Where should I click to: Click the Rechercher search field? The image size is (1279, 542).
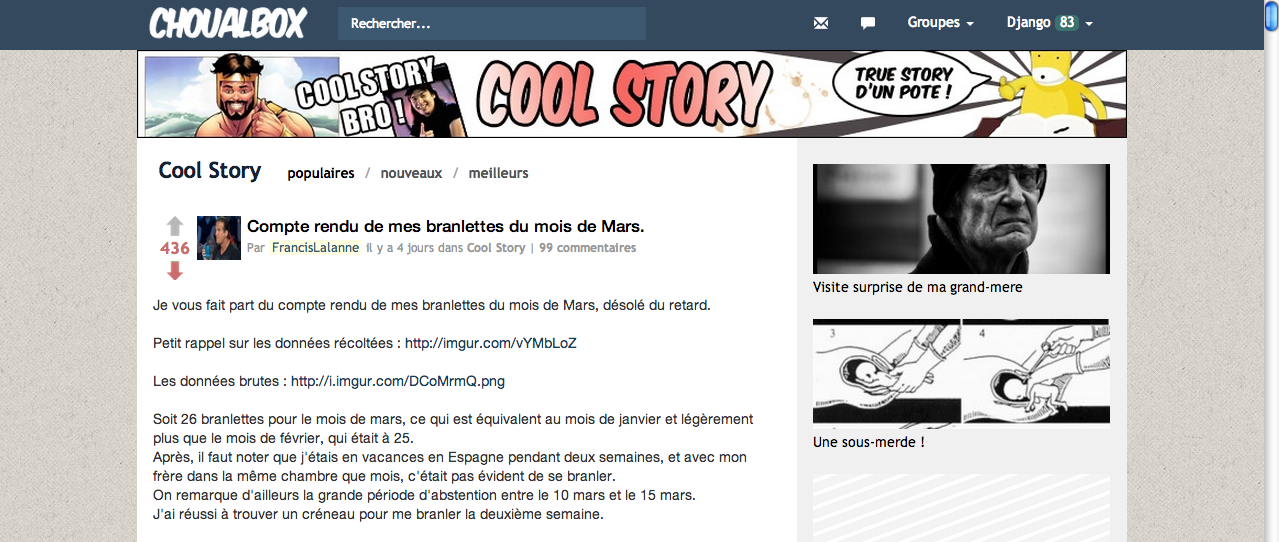pyautogui.click(x=492, y=23)
